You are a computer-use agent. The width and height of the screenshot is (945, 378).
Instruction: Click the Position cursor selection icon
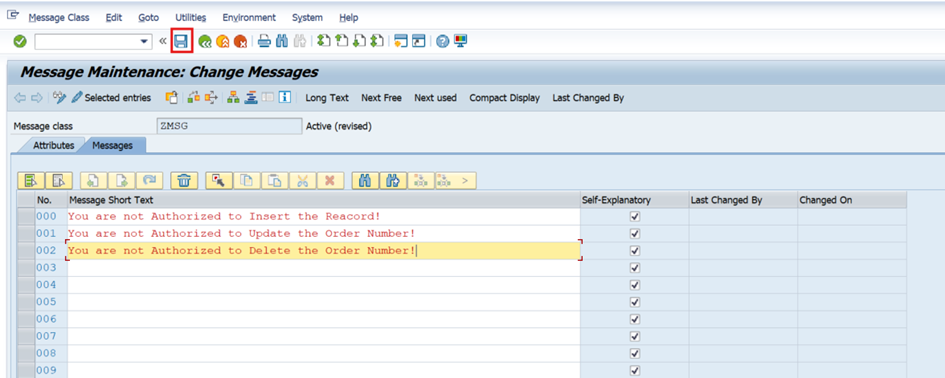(219, 180)
